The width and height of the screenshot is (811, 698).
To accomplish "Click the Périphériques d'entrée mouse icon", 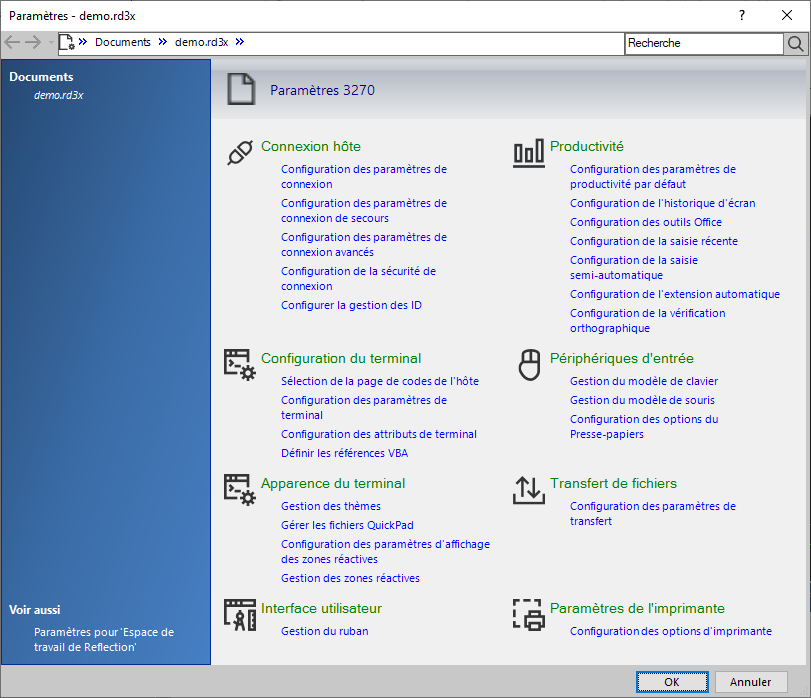I will pos(530,365).
